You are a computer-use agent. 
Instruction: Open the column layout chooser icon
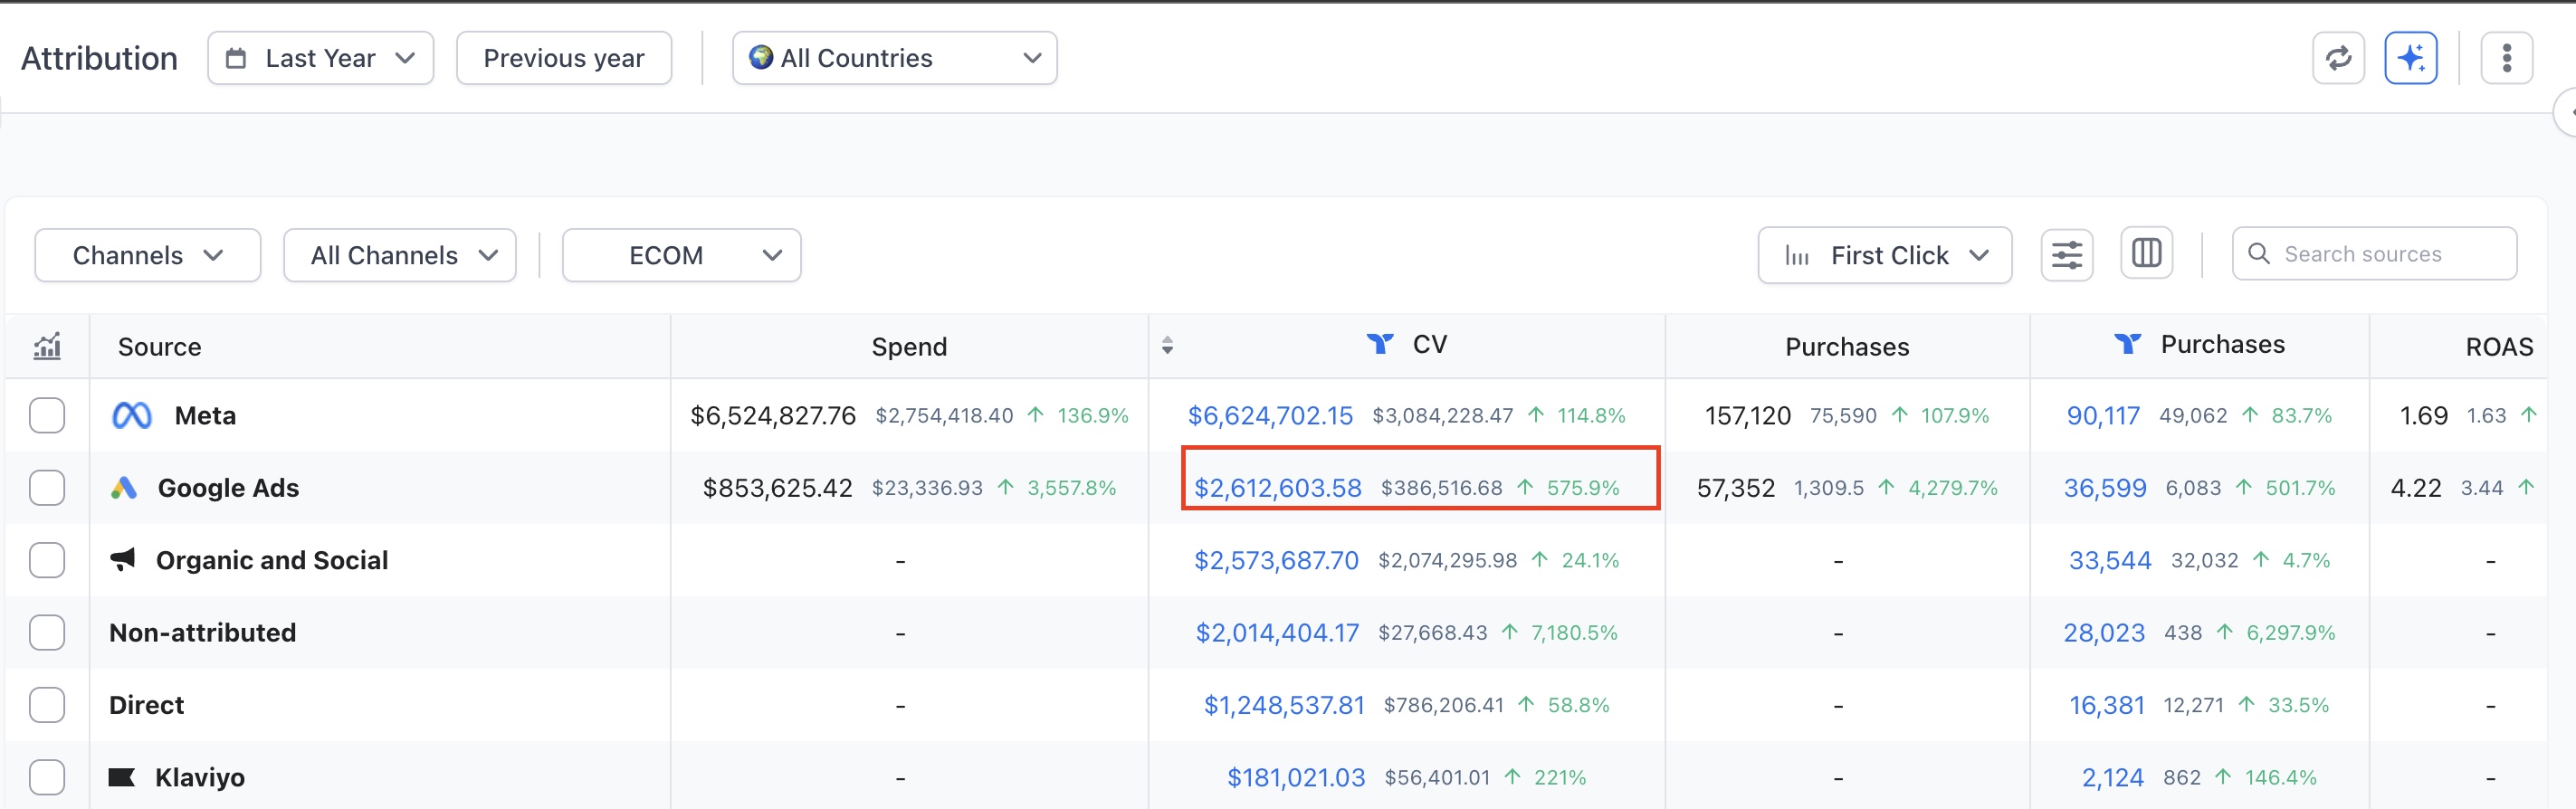(x=2147, y=253)
